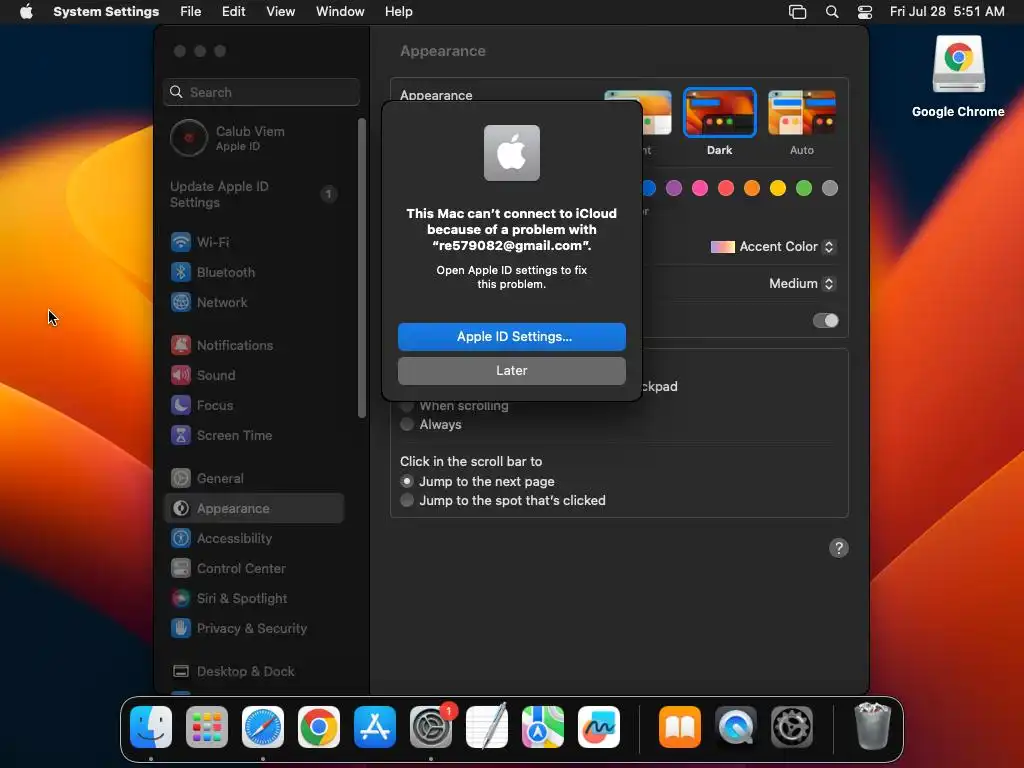This screenshot has width=1024, height=768.
Task: Open the Apple menu
Action: click(26, 12)
